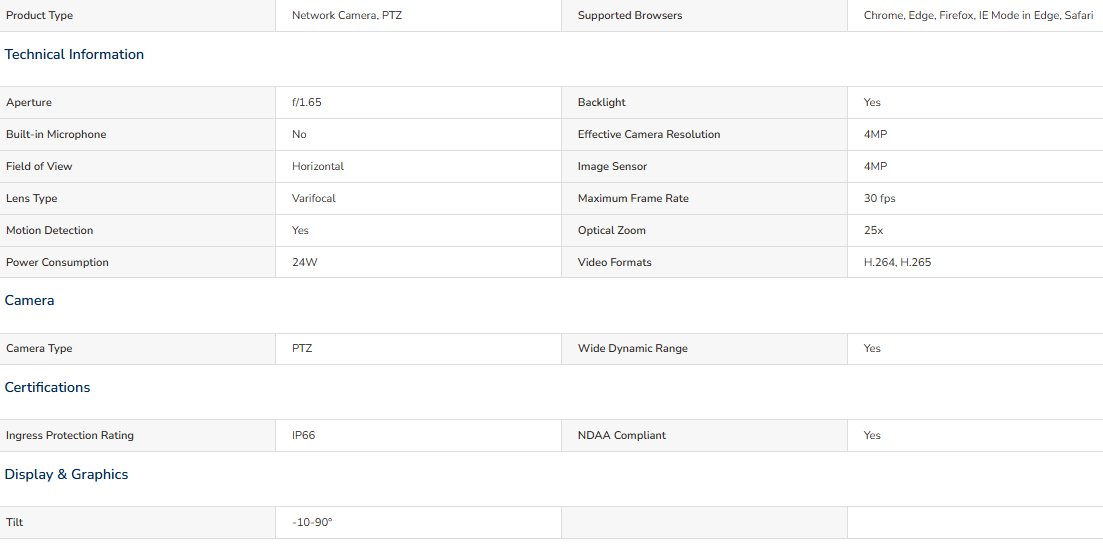Click the NDAA Compliant label
The image size is (1103, 549).
[622, 436]
